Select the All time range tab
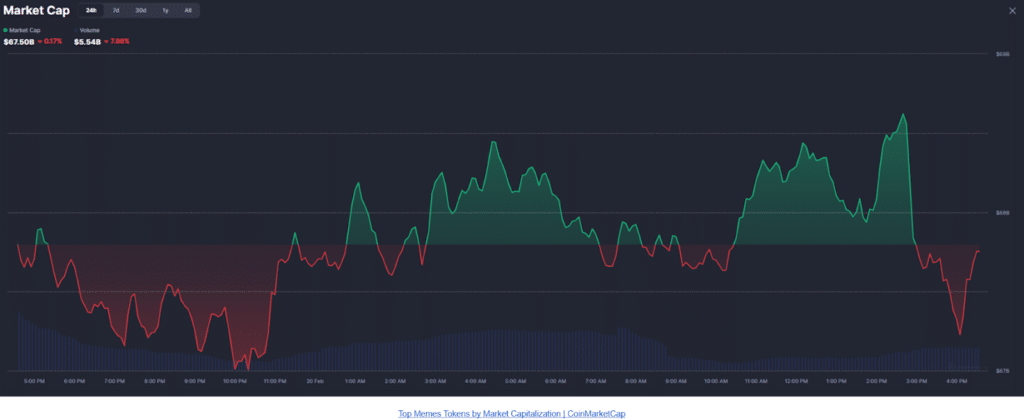 coord(187,10)
